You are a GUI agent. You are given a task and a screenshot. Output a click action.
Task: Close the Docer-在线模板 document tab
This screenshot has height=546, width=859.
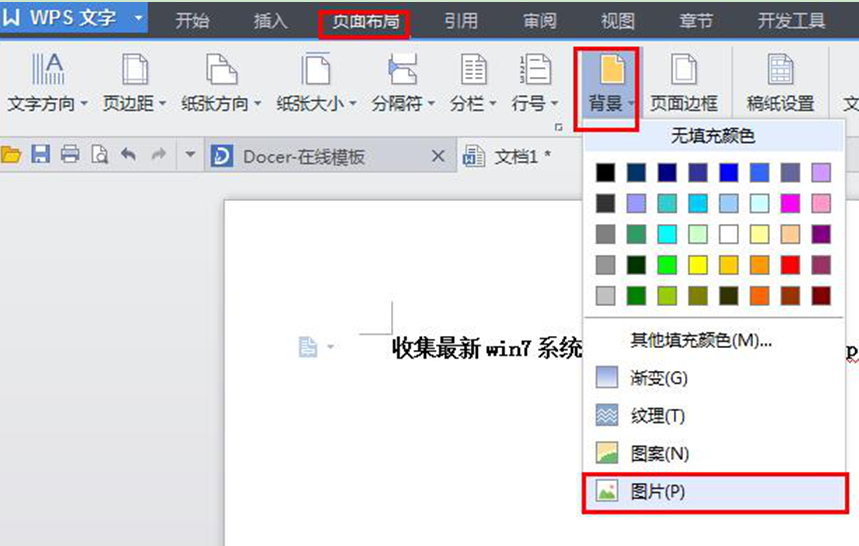[437, 156]
